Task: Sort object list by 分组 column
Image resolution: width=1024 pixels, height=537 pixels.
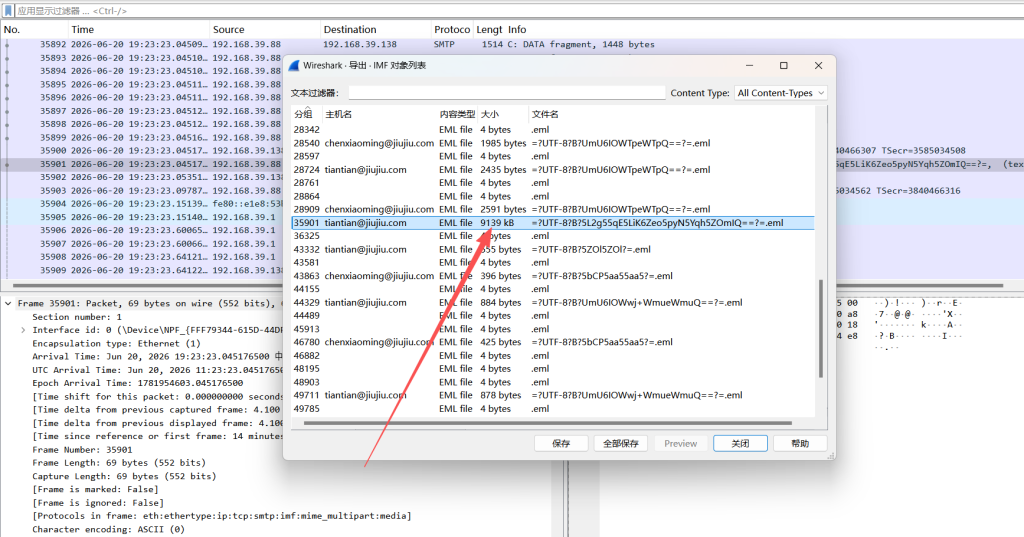Action: click(x=306, y=114)
